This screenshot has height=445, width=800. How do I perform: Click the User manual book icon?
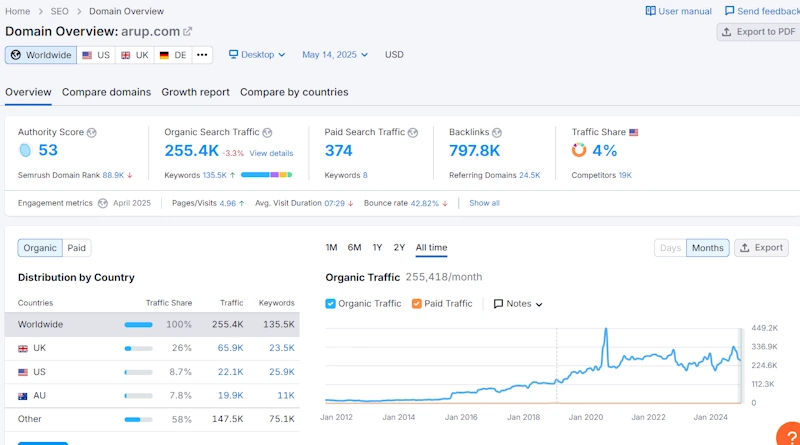(x=651, y=11)
